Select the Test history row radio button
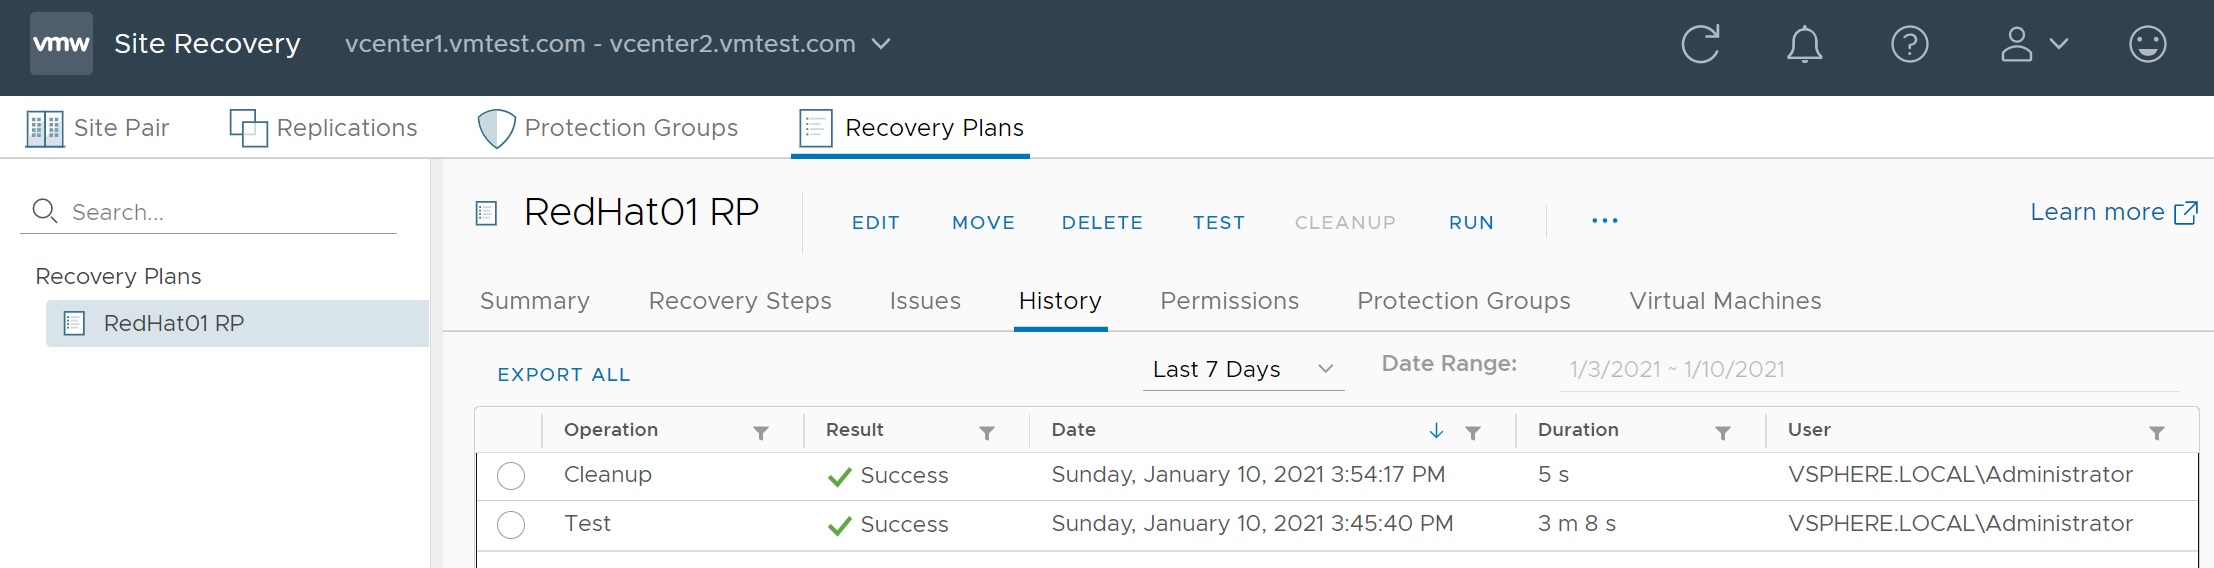The image size is (2214, 568). pyautogui.click(x=511, y=525)
